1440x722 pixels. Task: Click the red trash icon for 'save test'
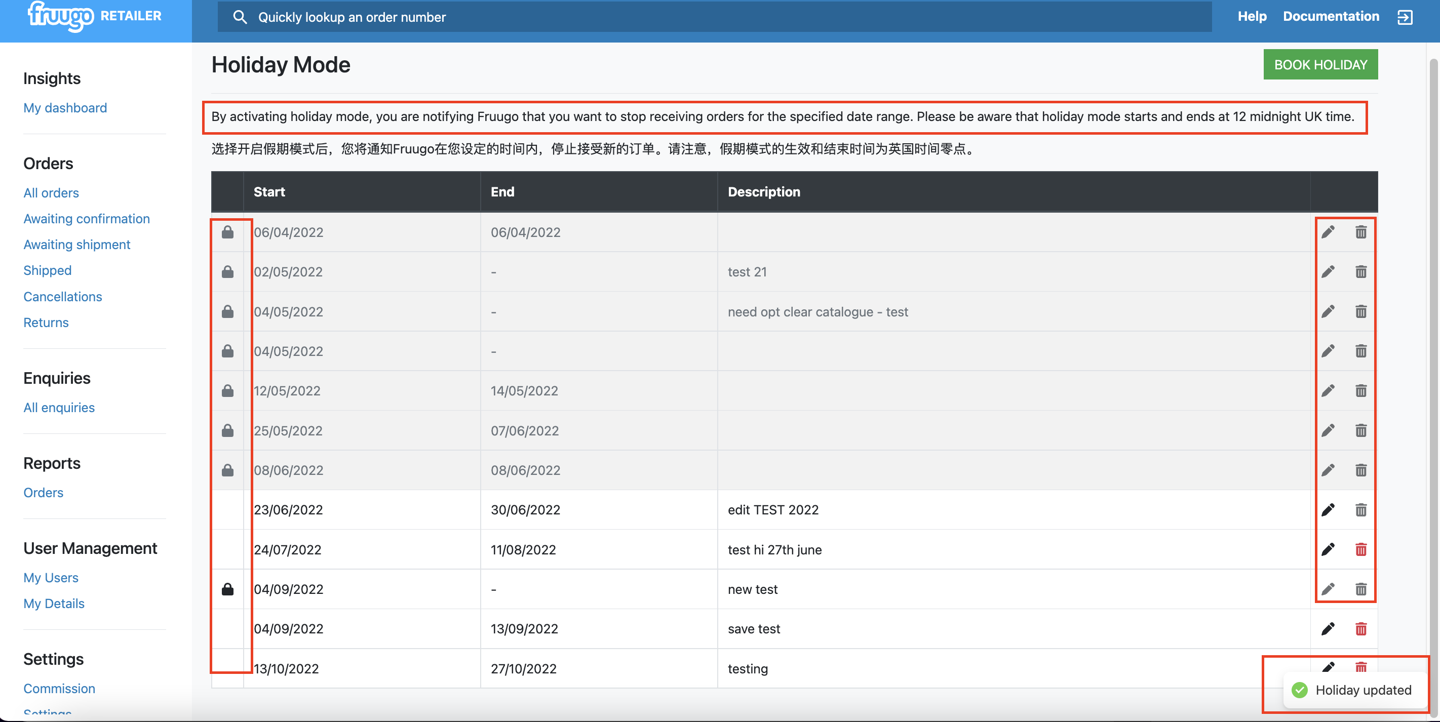[x=1361, y=629]
